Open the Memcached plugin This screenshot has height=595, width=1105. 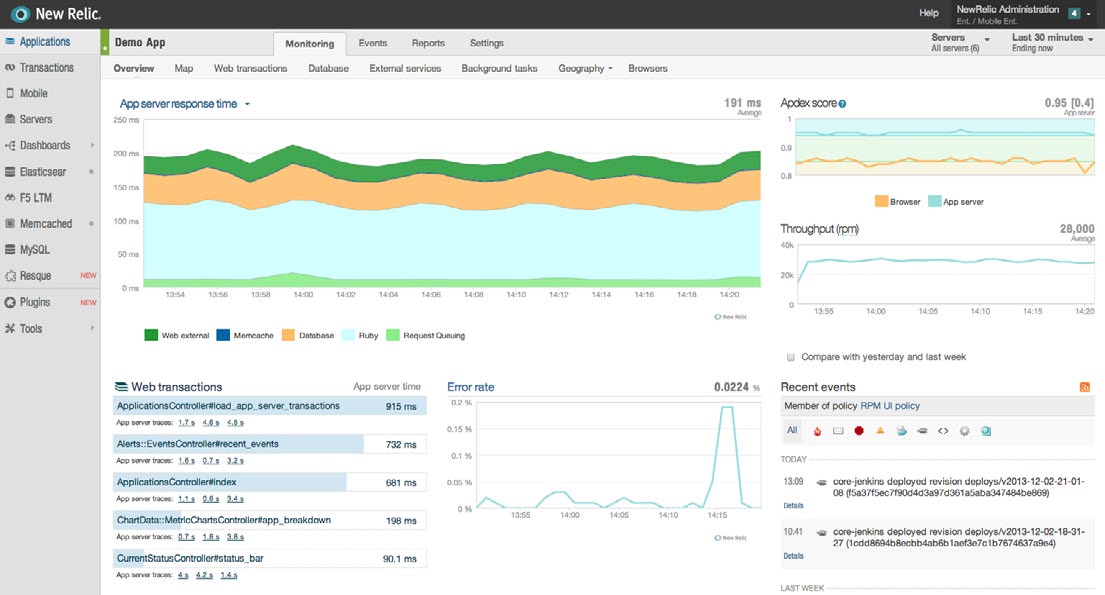coord(46,223)
